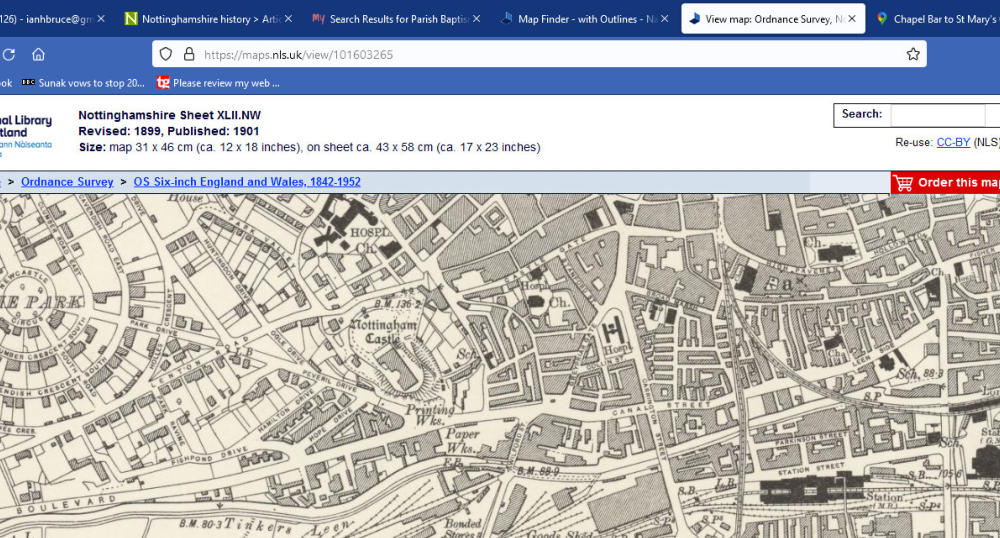Open OS Six-inch England and Wales link
This screenshot has height=538, width=1000.
(247, 182)
